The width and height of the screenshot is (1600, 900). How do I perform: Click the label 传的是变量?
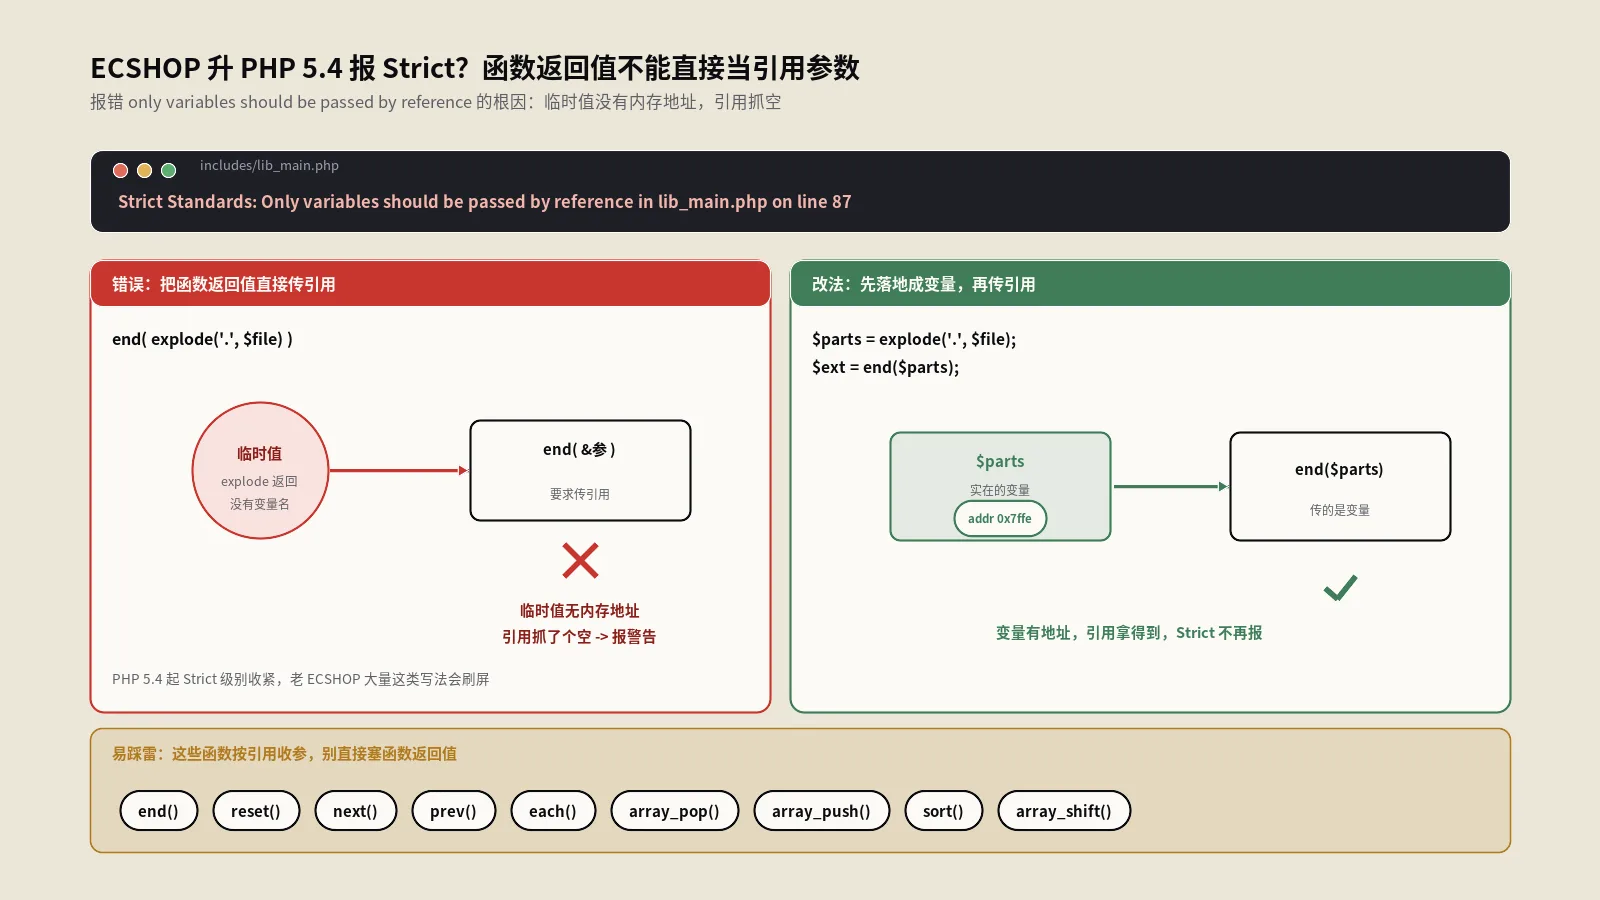pos(1340,510)
